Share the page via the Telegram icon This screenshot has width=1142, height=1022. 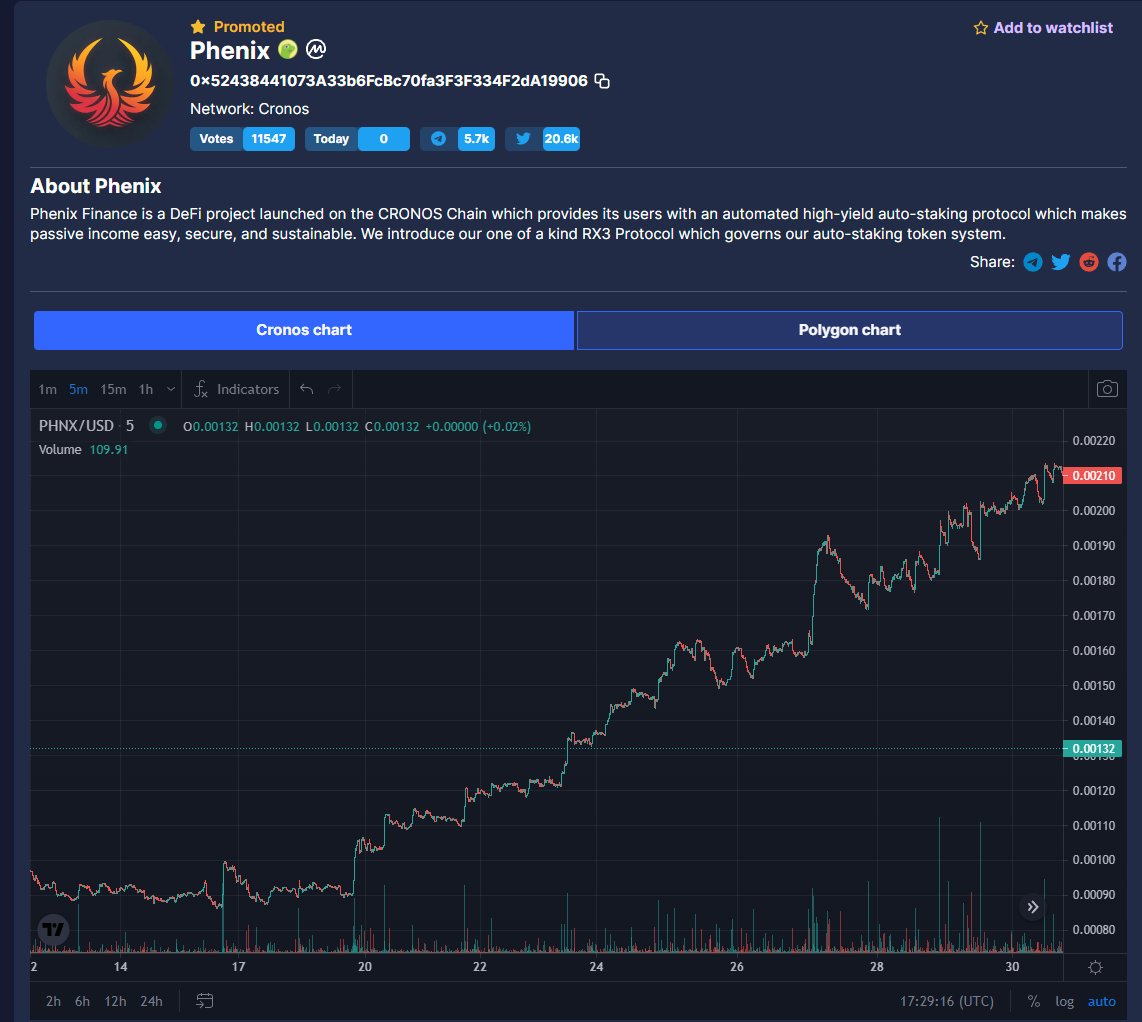1032,262
